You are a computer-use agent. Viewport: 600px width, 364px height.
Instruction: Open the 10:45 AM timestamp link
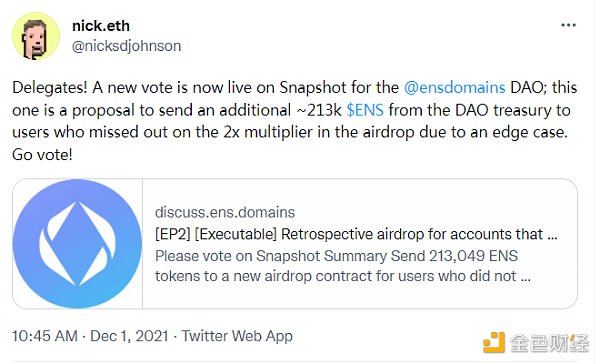pos(45,336)
